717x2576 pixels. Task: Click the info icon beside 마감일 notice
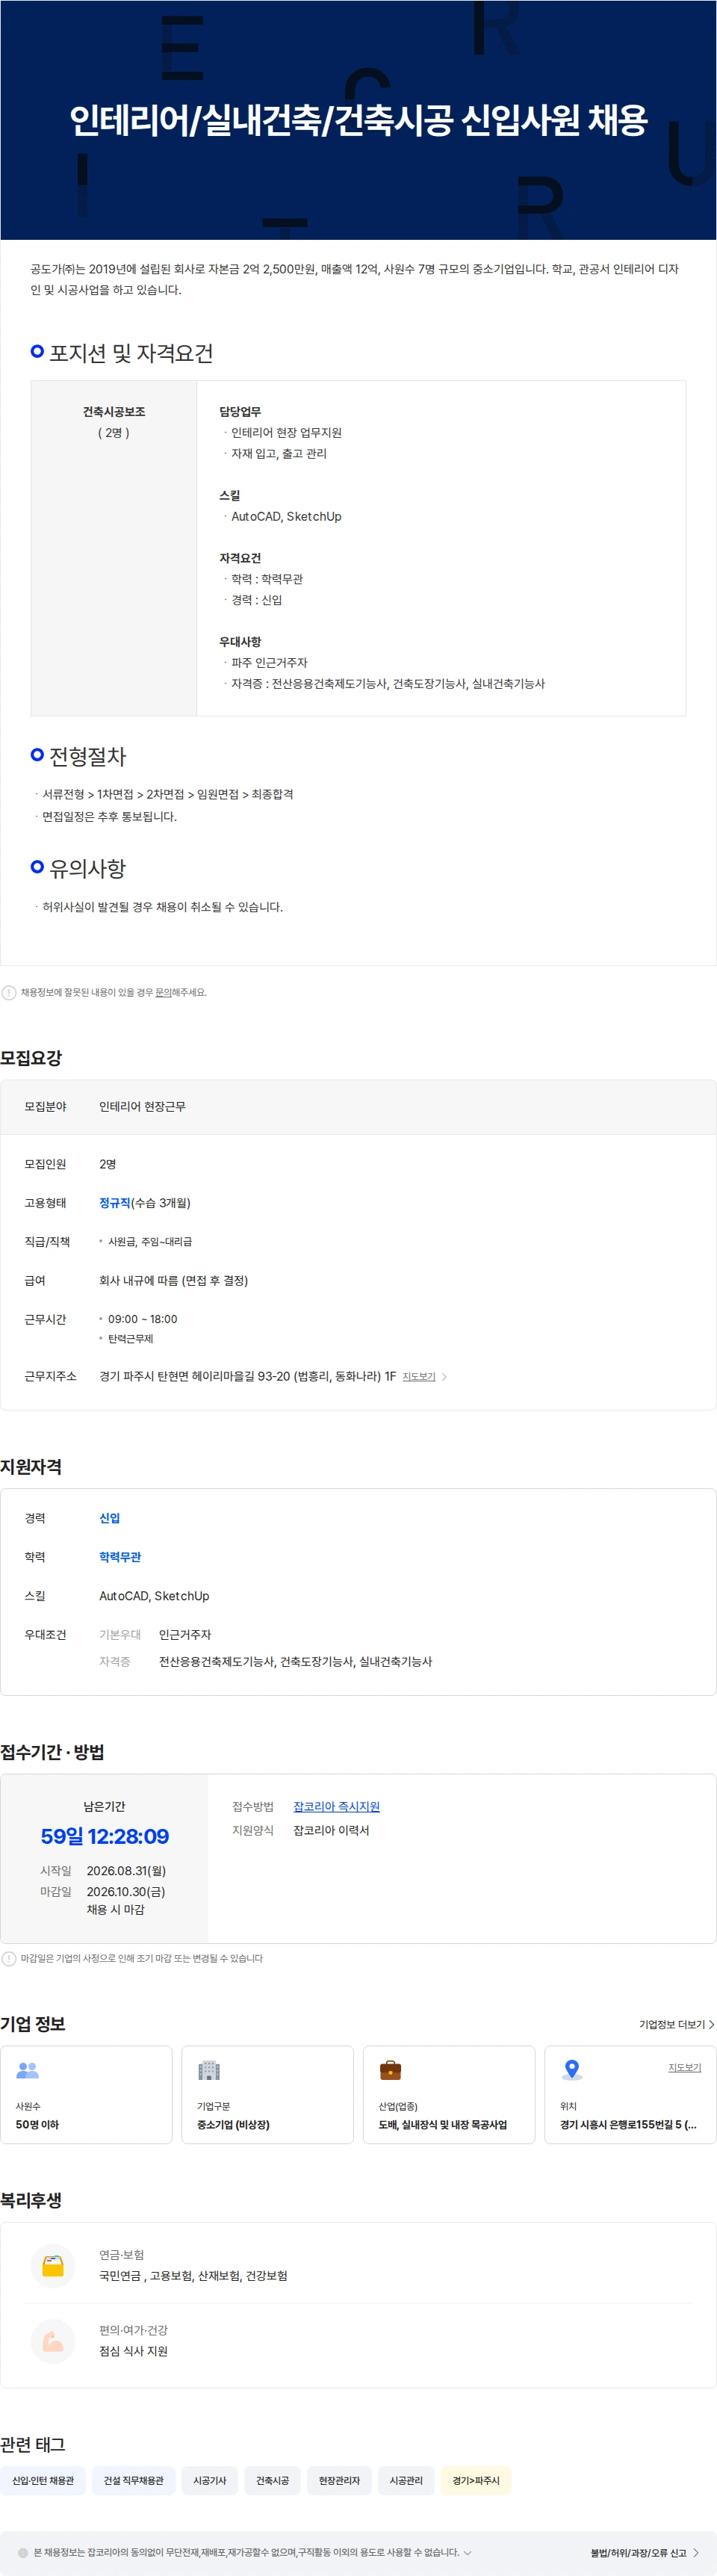[9, 1959]
